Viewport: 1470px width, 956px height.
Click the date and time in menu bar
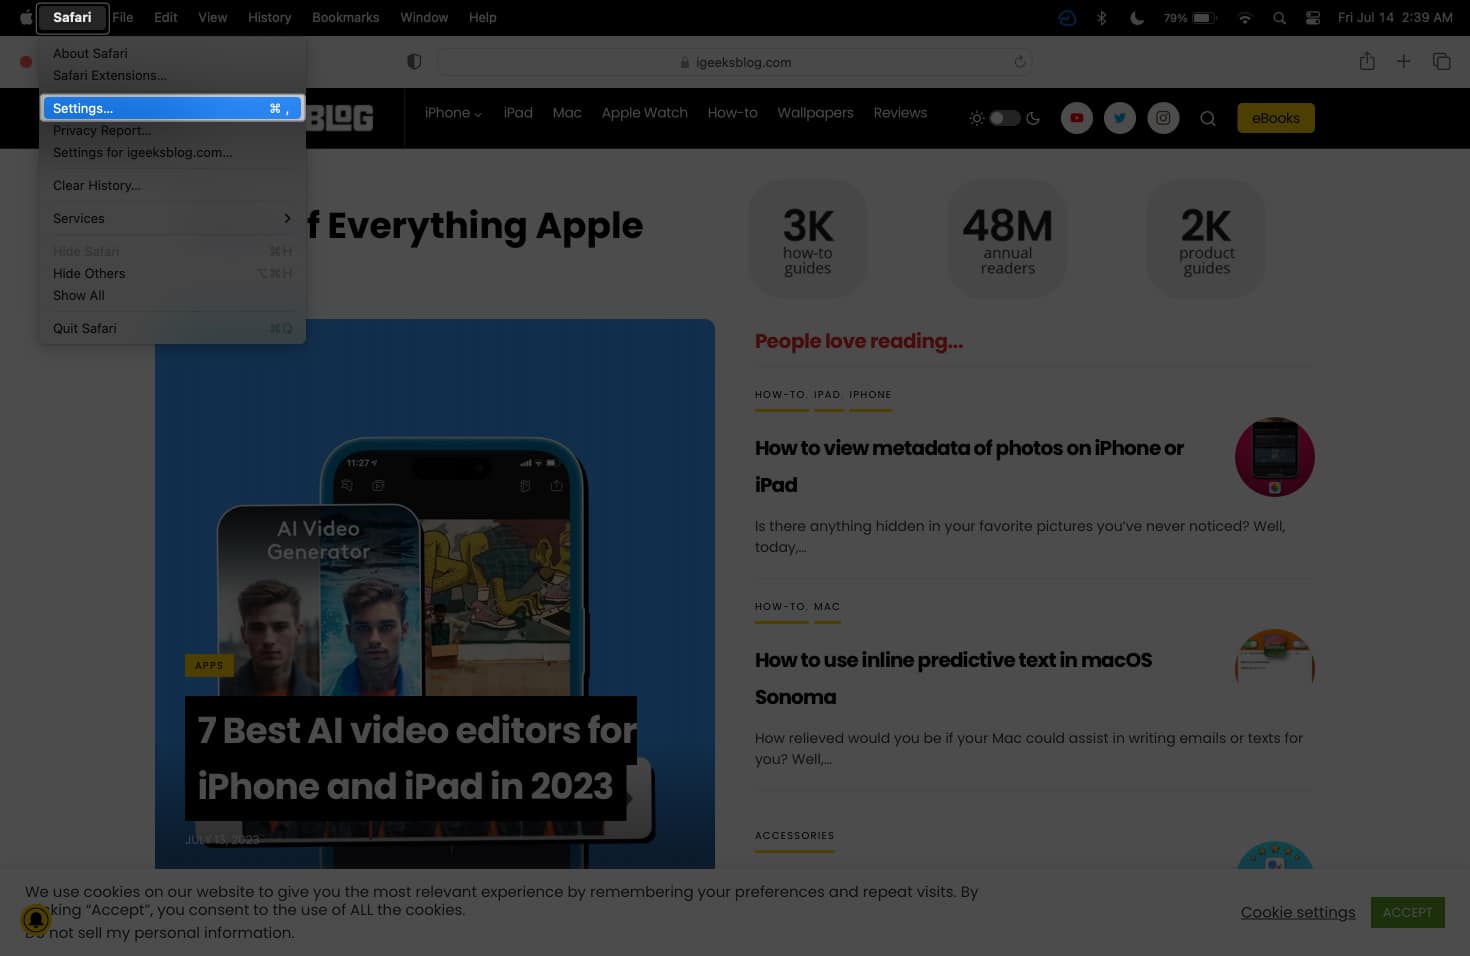coord(1395,17)
